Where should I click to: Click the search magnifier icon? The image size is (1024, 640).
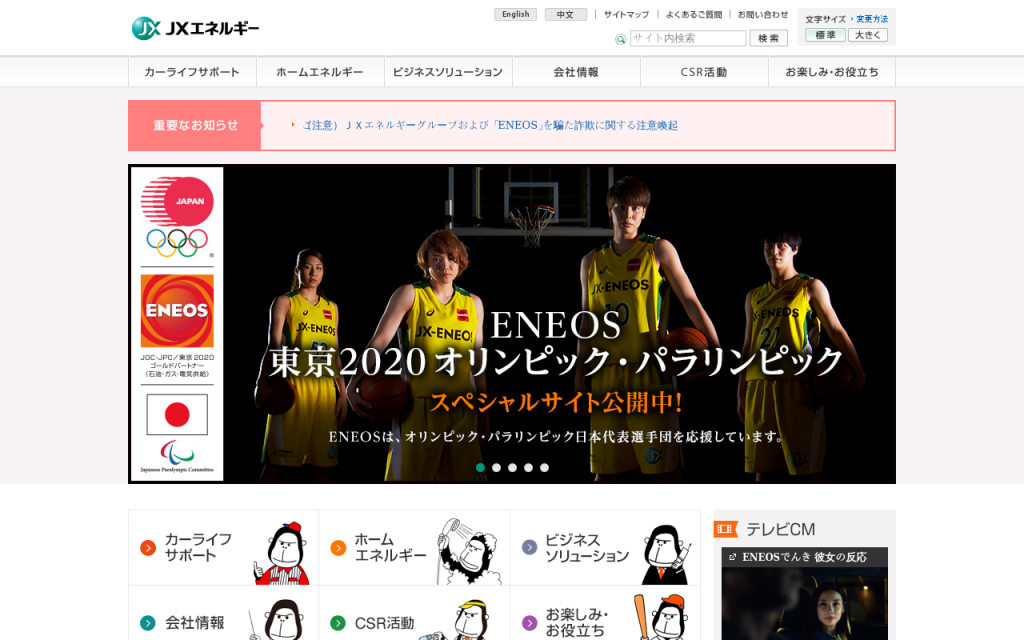point(620,39)
